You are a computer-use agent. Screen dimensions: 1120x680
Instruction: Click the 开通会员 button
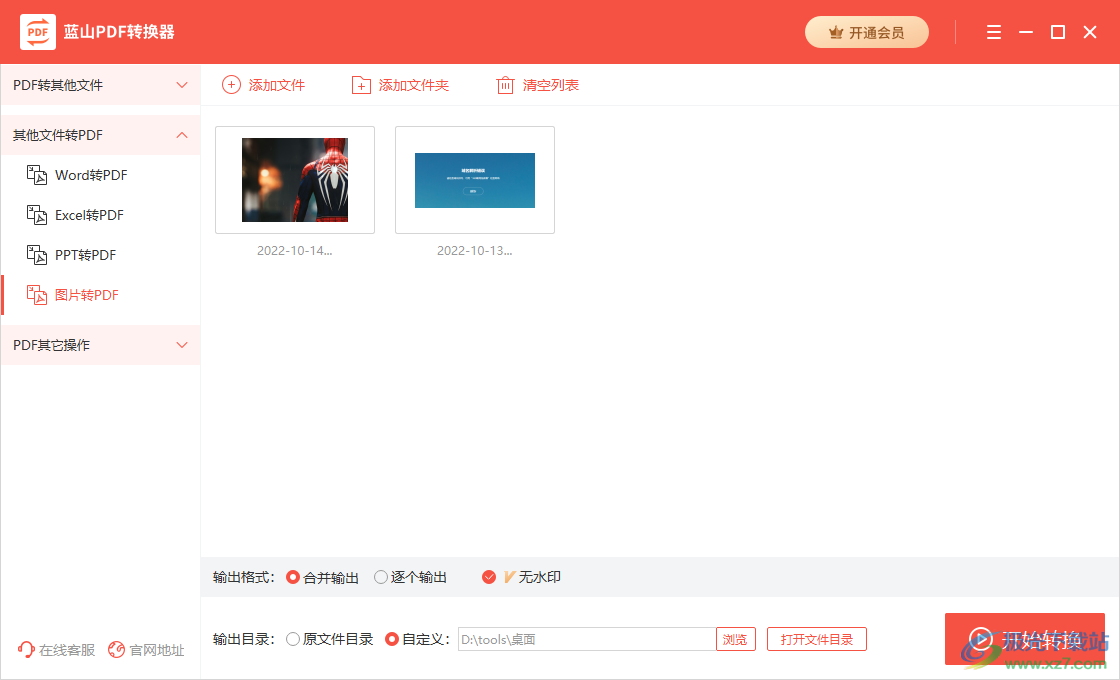tap(866, 32)
